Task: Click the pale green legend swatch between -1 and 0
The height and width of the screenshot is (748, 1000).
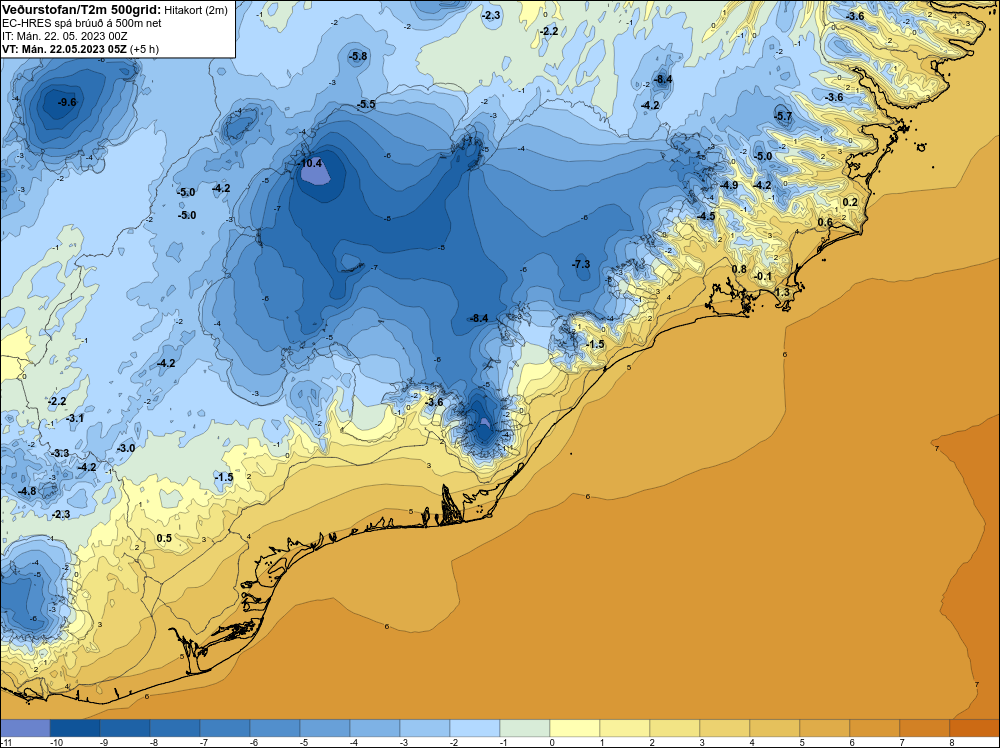Action: point(525,728)
